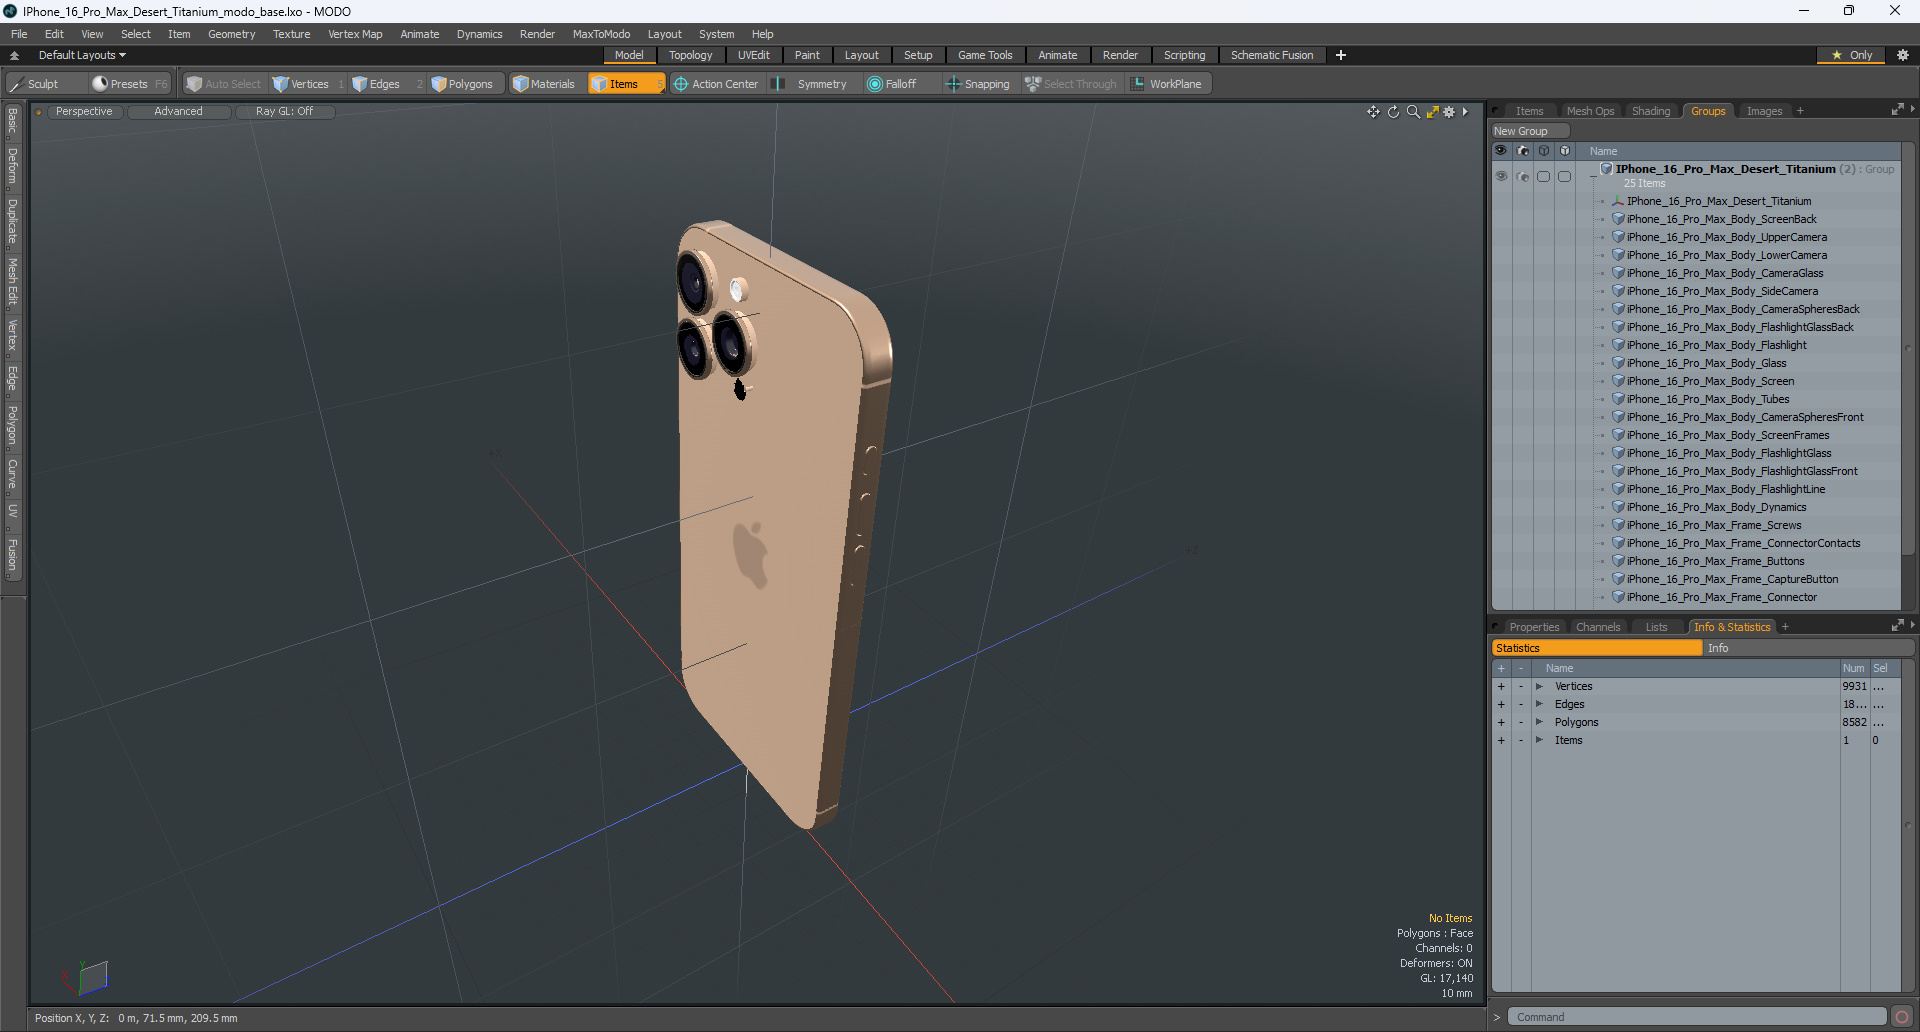Click the eye visibility column header
Image resolution: width=1920 pixels, height=1032 pixels.
pyautogui.click(x=1501, y=151)
